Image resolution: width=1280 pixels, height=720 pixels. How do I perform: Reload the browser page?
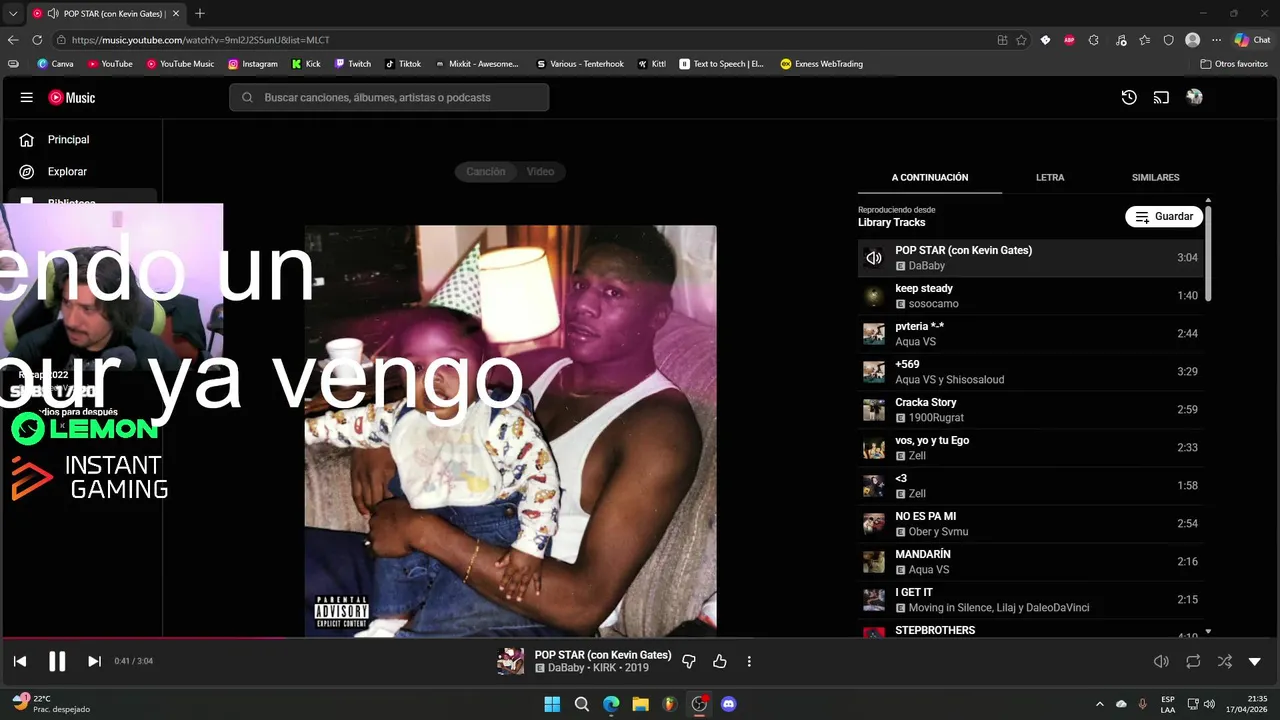[37, 40]
